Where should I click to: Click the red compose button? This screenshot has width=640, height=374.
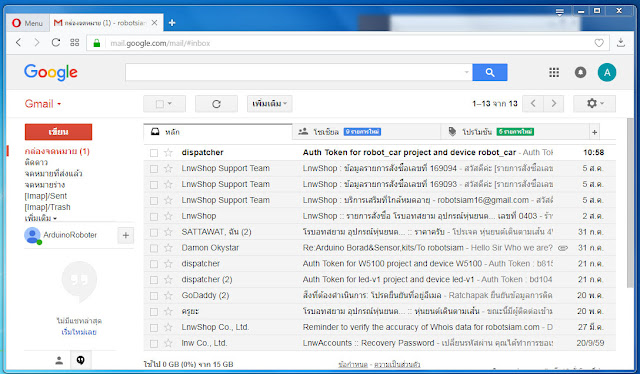click(58, 132)
